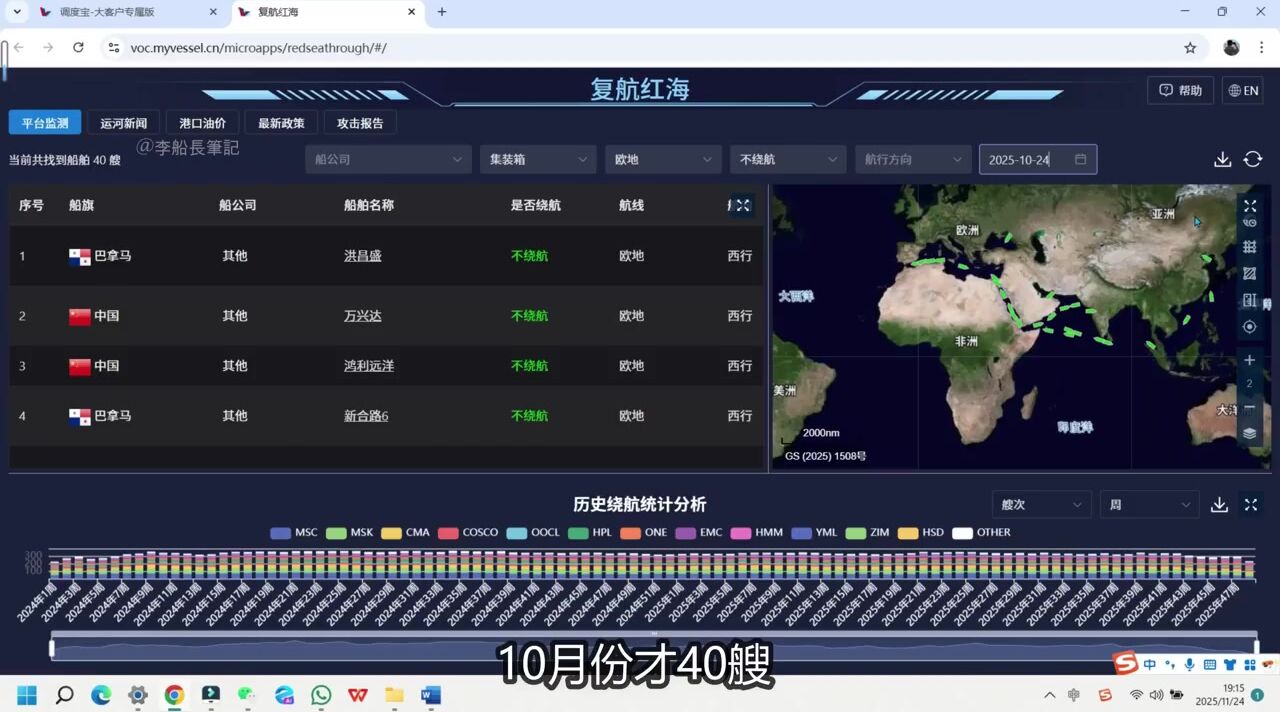Open the 集装箱 vessel type dropdown
1280x712 pixels.
(538, 160)
